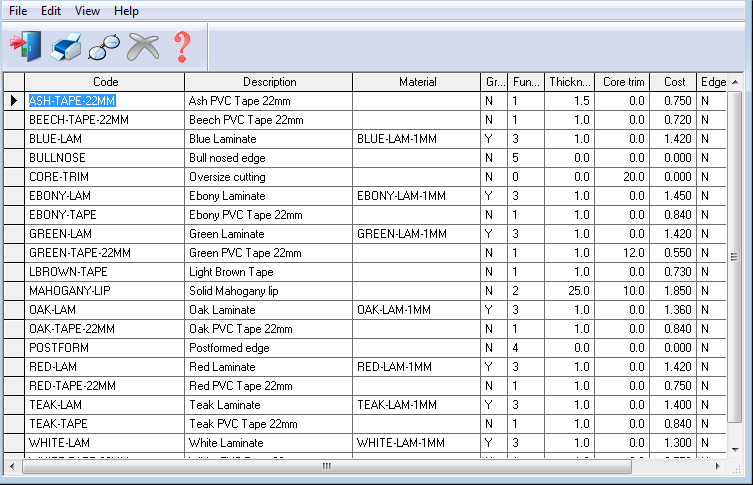Open the Edit menu

click(51, 10)
